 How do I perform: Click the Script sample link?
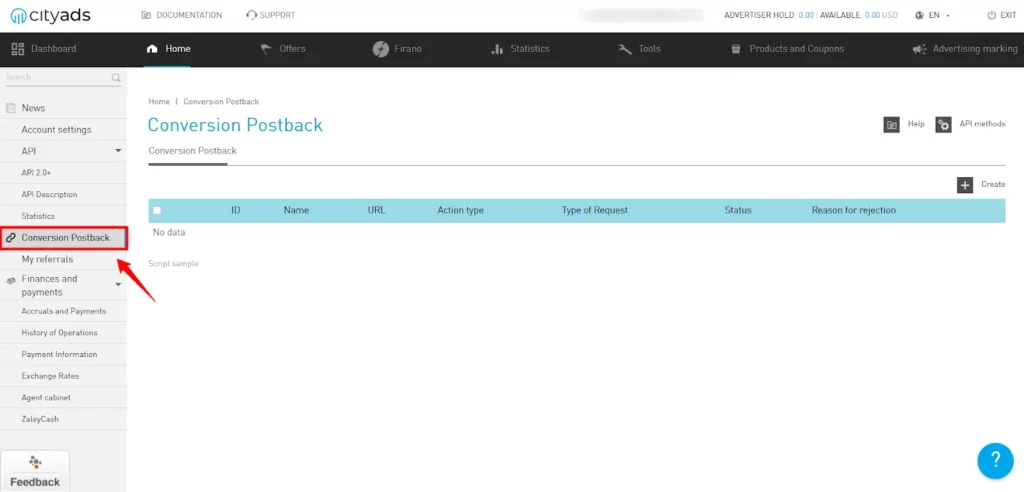(x=173, y=264)
